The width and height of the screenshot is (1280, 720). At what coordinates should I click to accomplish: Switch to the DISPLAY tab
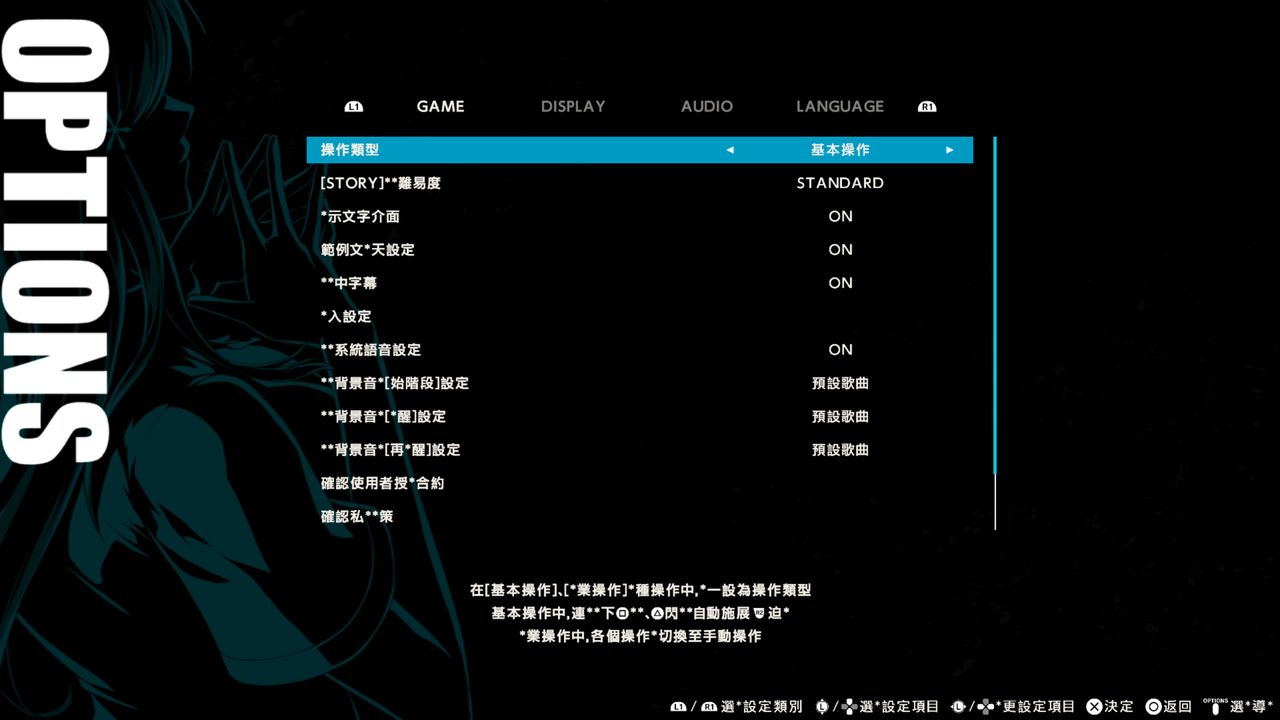pyautogui.click(x=573, y=106)
